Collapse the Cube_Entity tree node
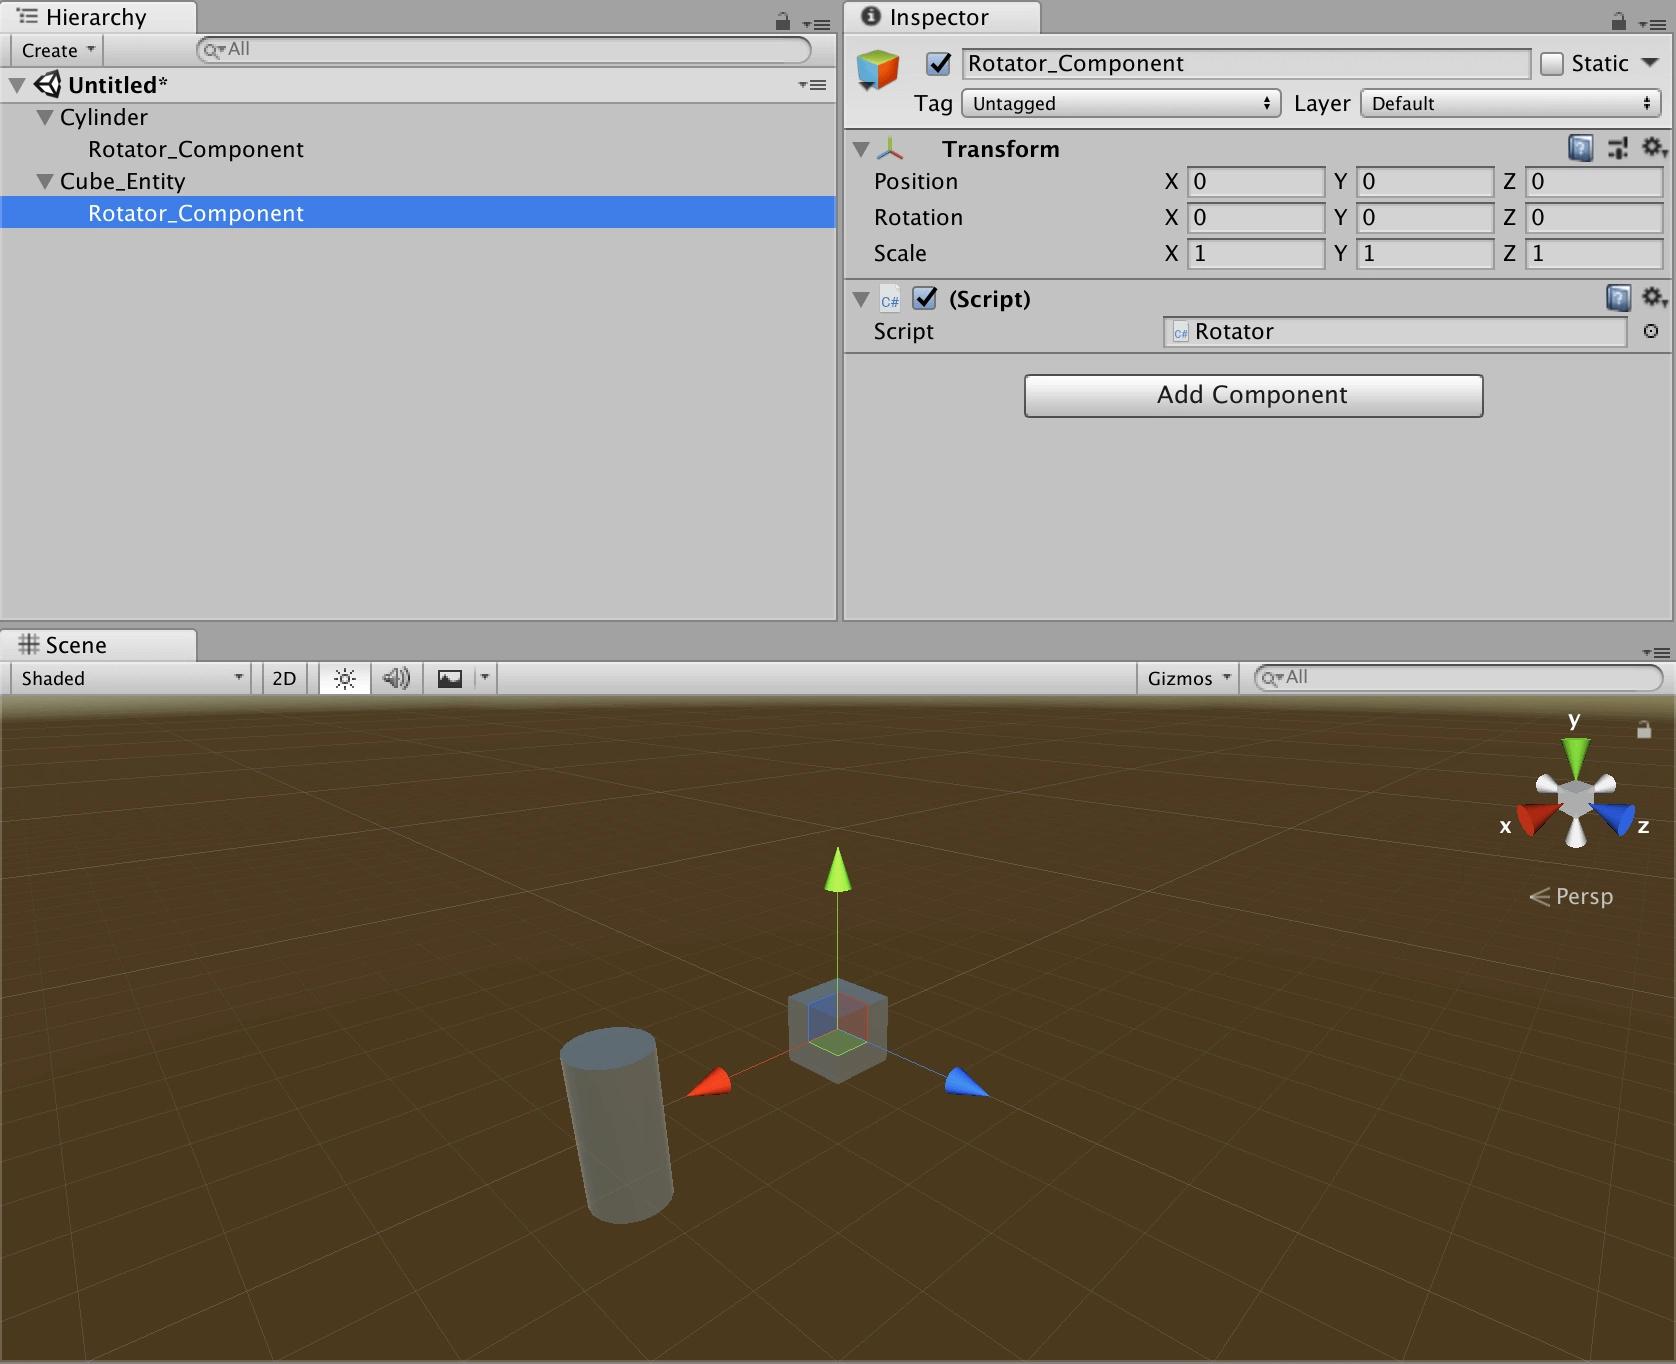 [x=45, y=182]
